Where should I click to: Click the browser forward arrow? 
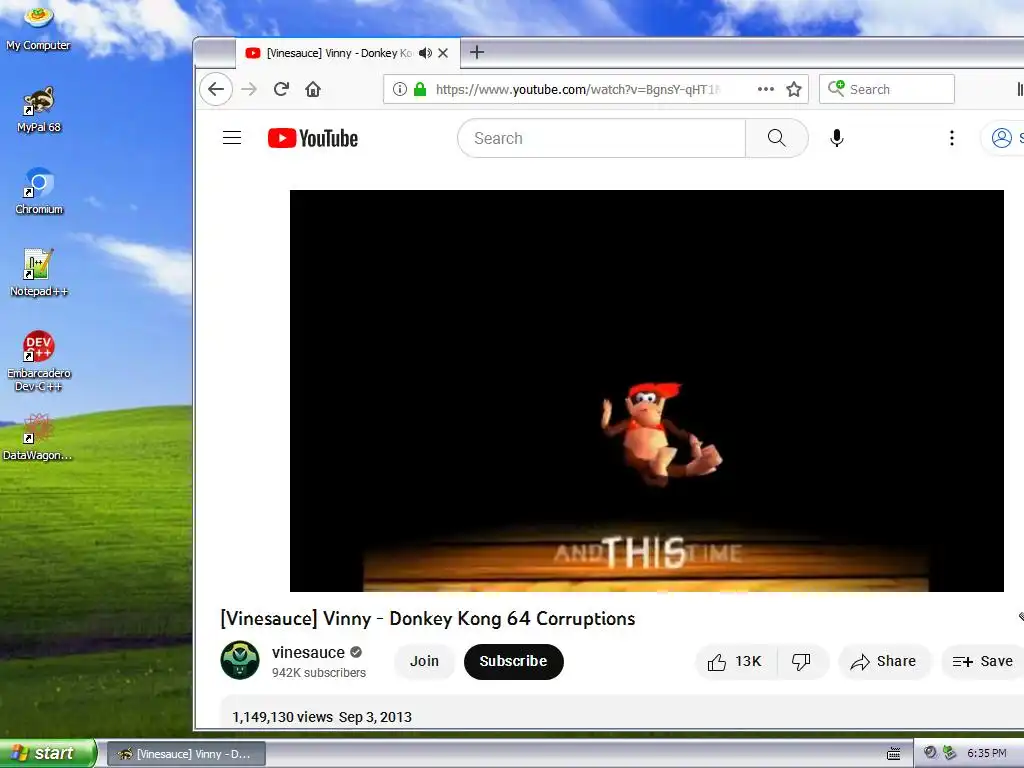249,89
